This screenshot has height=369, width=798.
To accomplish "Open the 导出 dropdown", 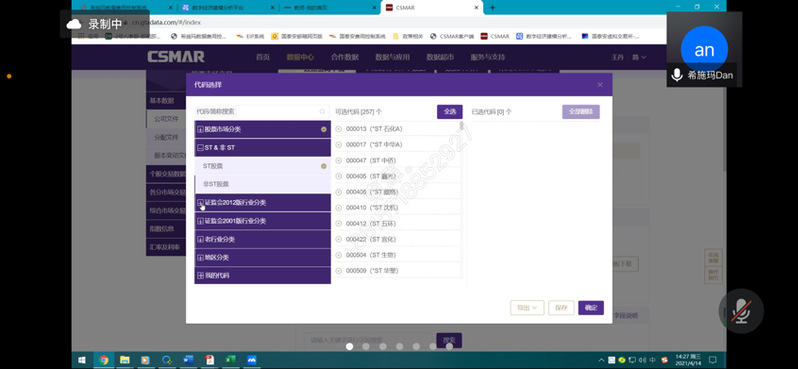I will [x=527, y=308].
